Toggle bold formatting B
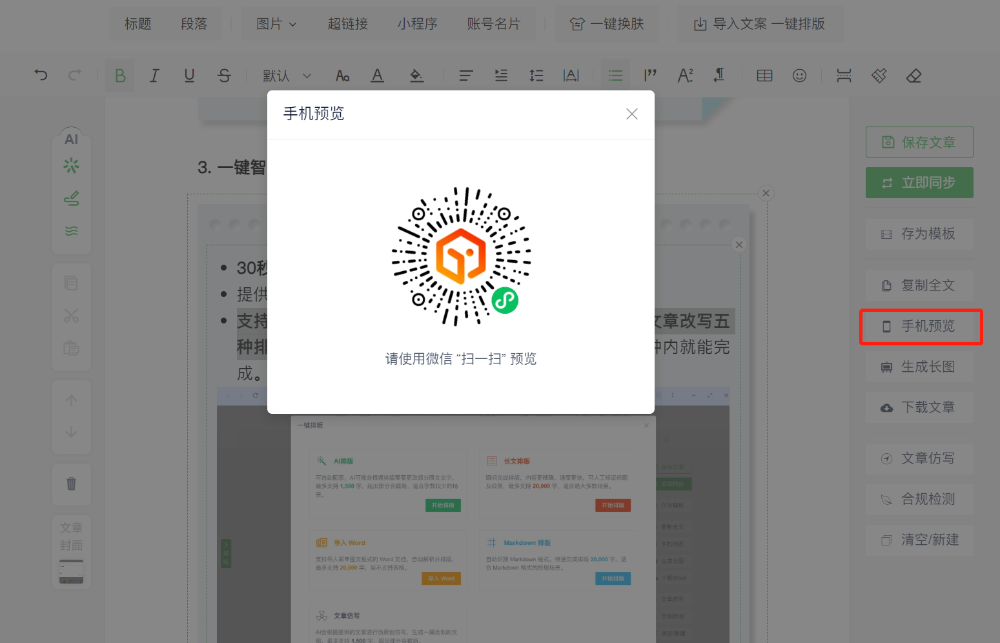1000x643 pixels. pos(120,76)
